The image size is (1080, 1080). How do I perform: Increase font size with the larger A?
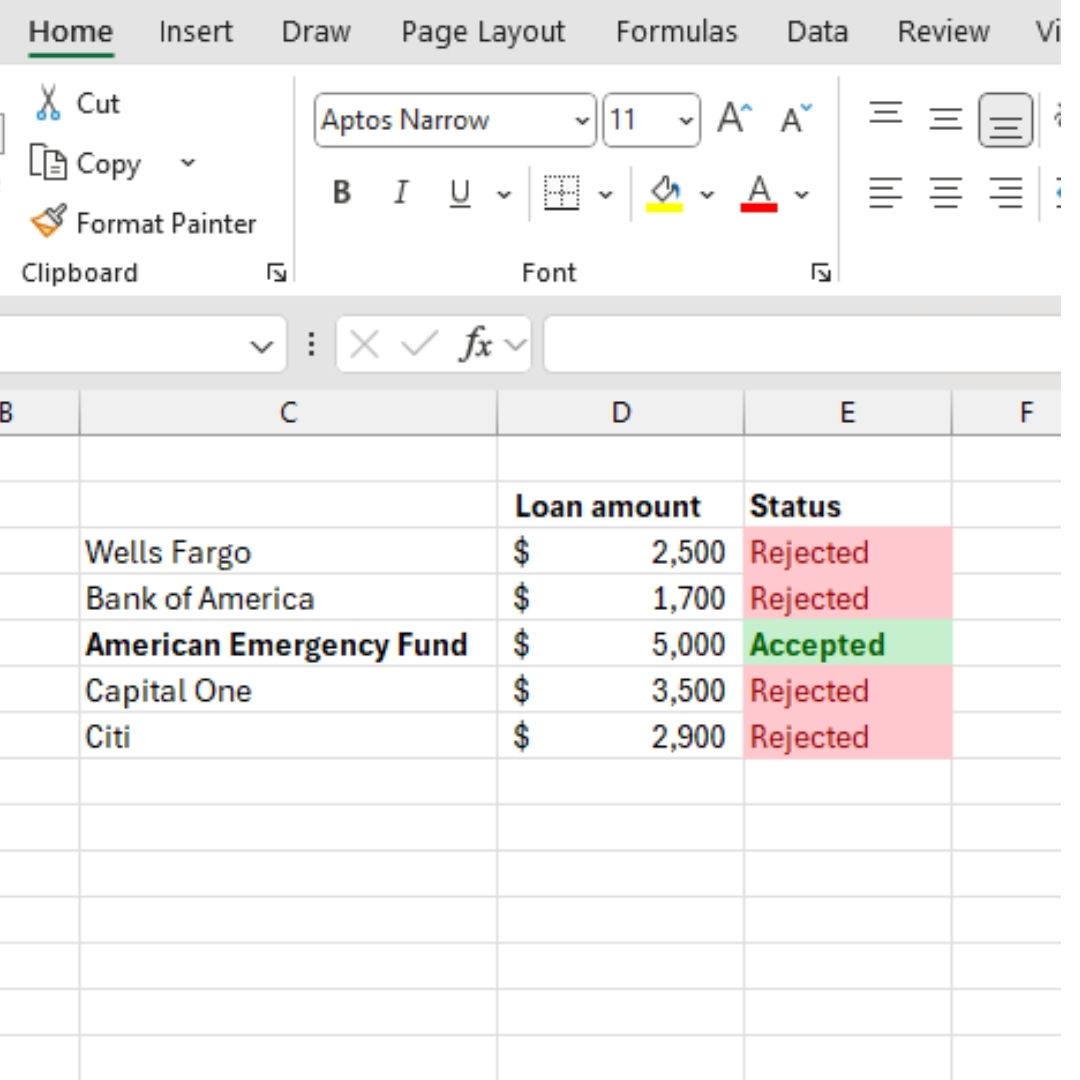coord(734,118)
